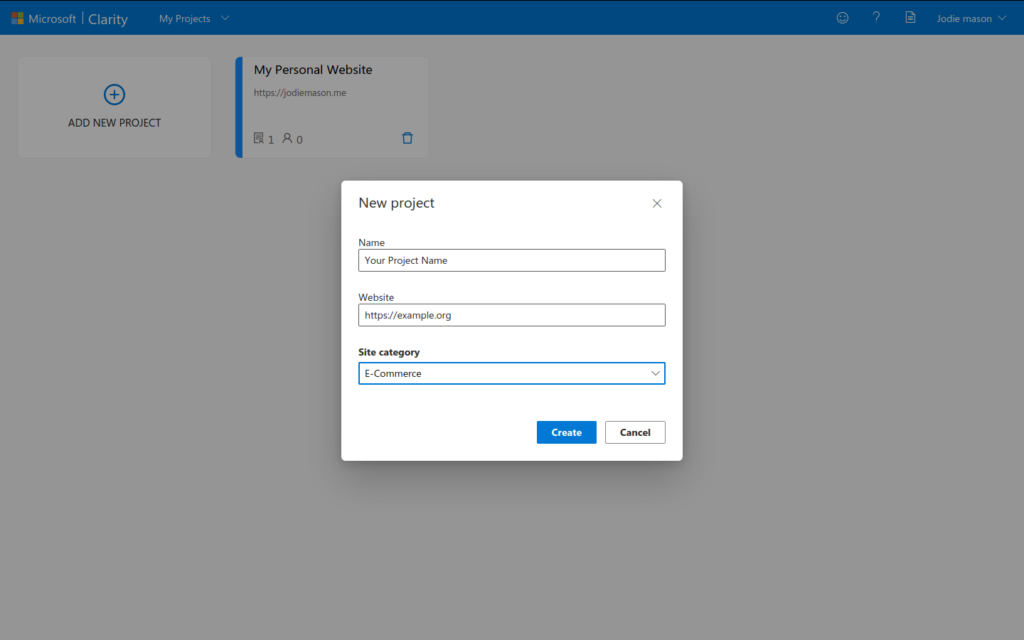Click into the Website URL field
1024x640 pixels.
[511, 315]
